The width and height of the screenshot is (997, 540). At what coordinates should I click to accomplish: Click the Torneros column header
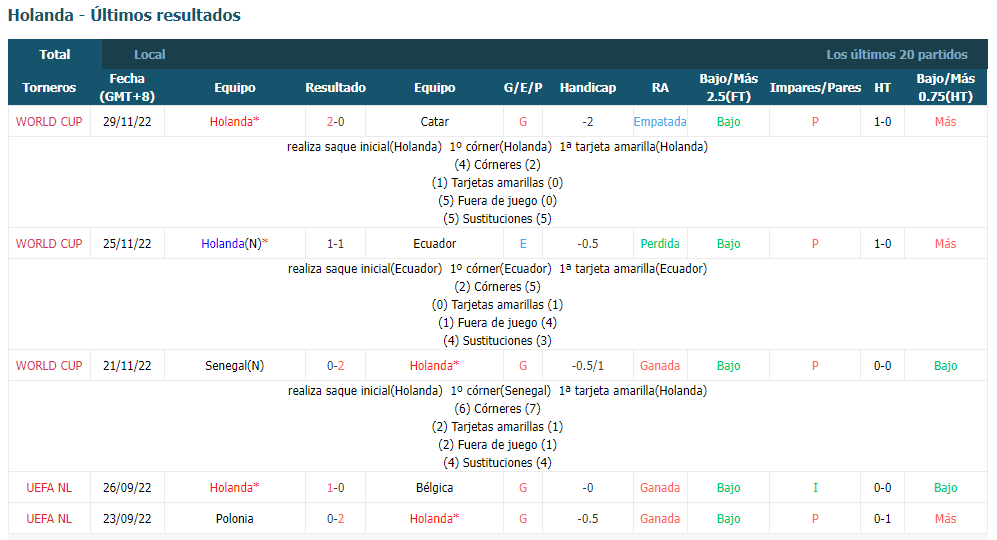[x=49, y=88]
